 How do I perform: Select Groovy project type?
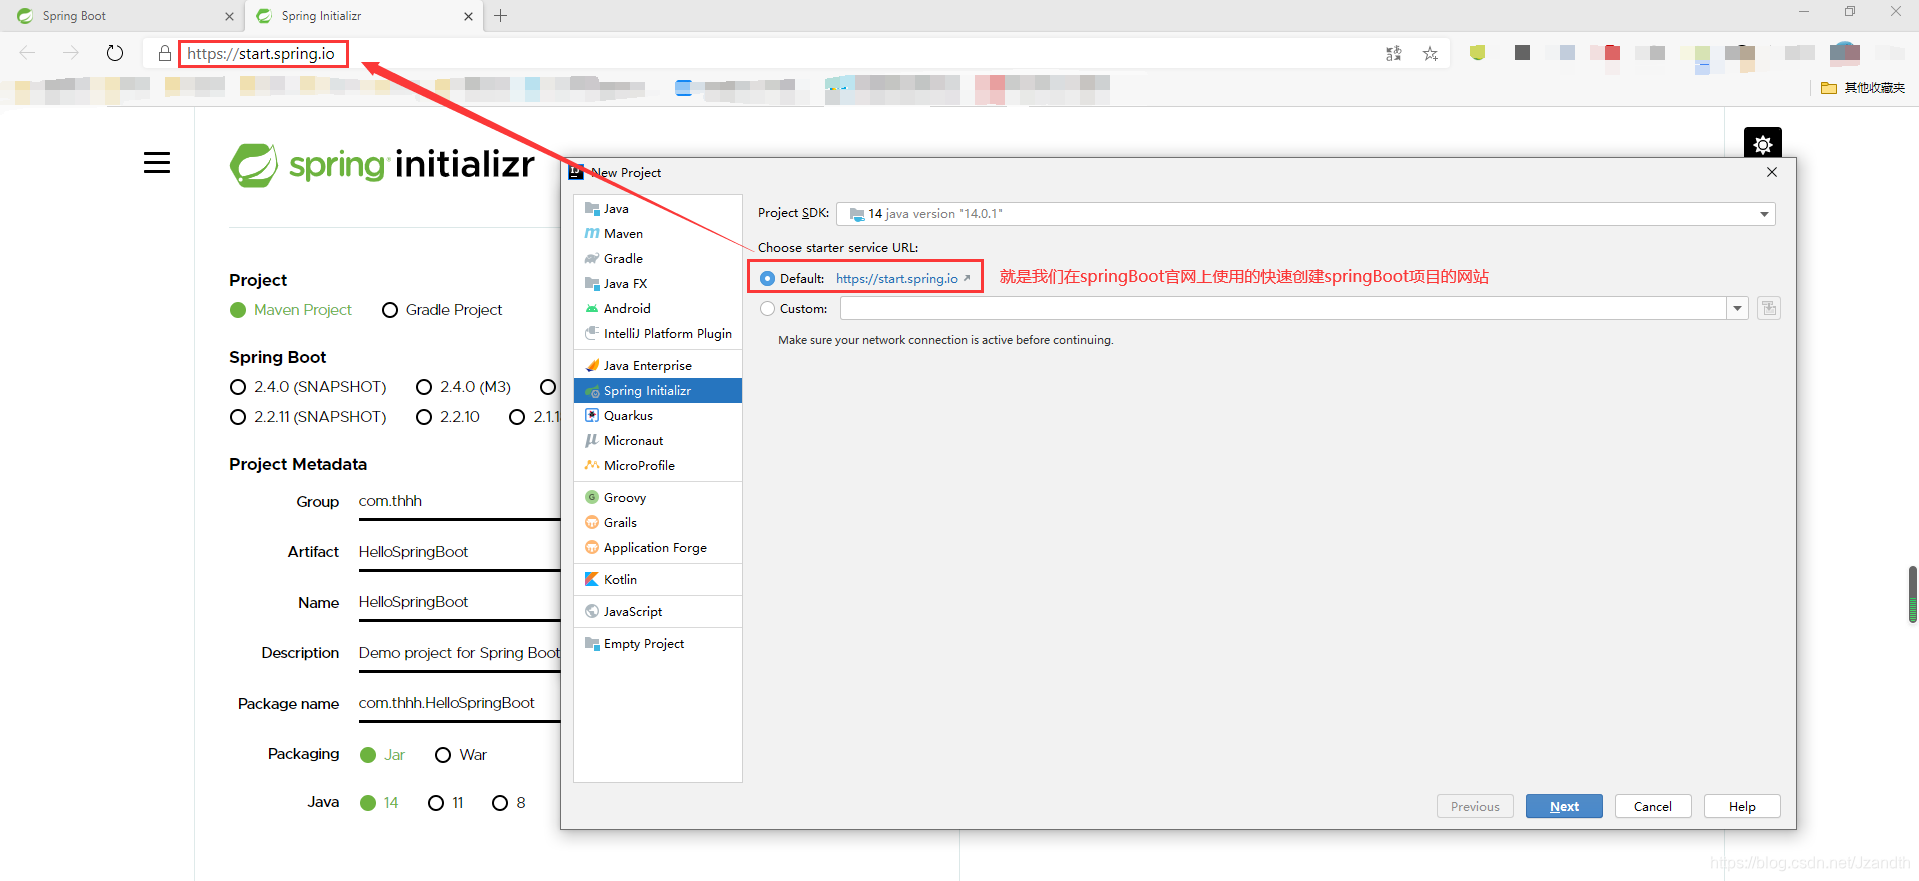click(658, 498)
